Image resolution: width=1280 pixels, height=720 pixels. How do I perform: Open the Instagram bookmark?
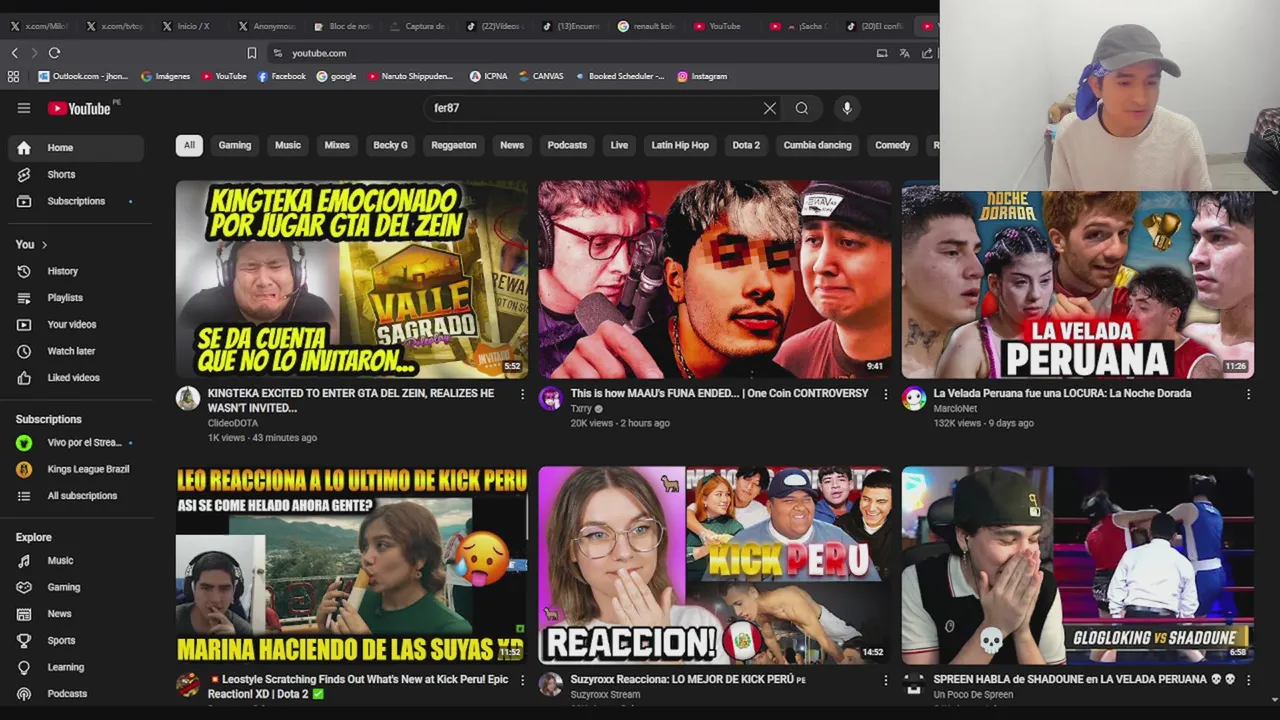(702, 76)
